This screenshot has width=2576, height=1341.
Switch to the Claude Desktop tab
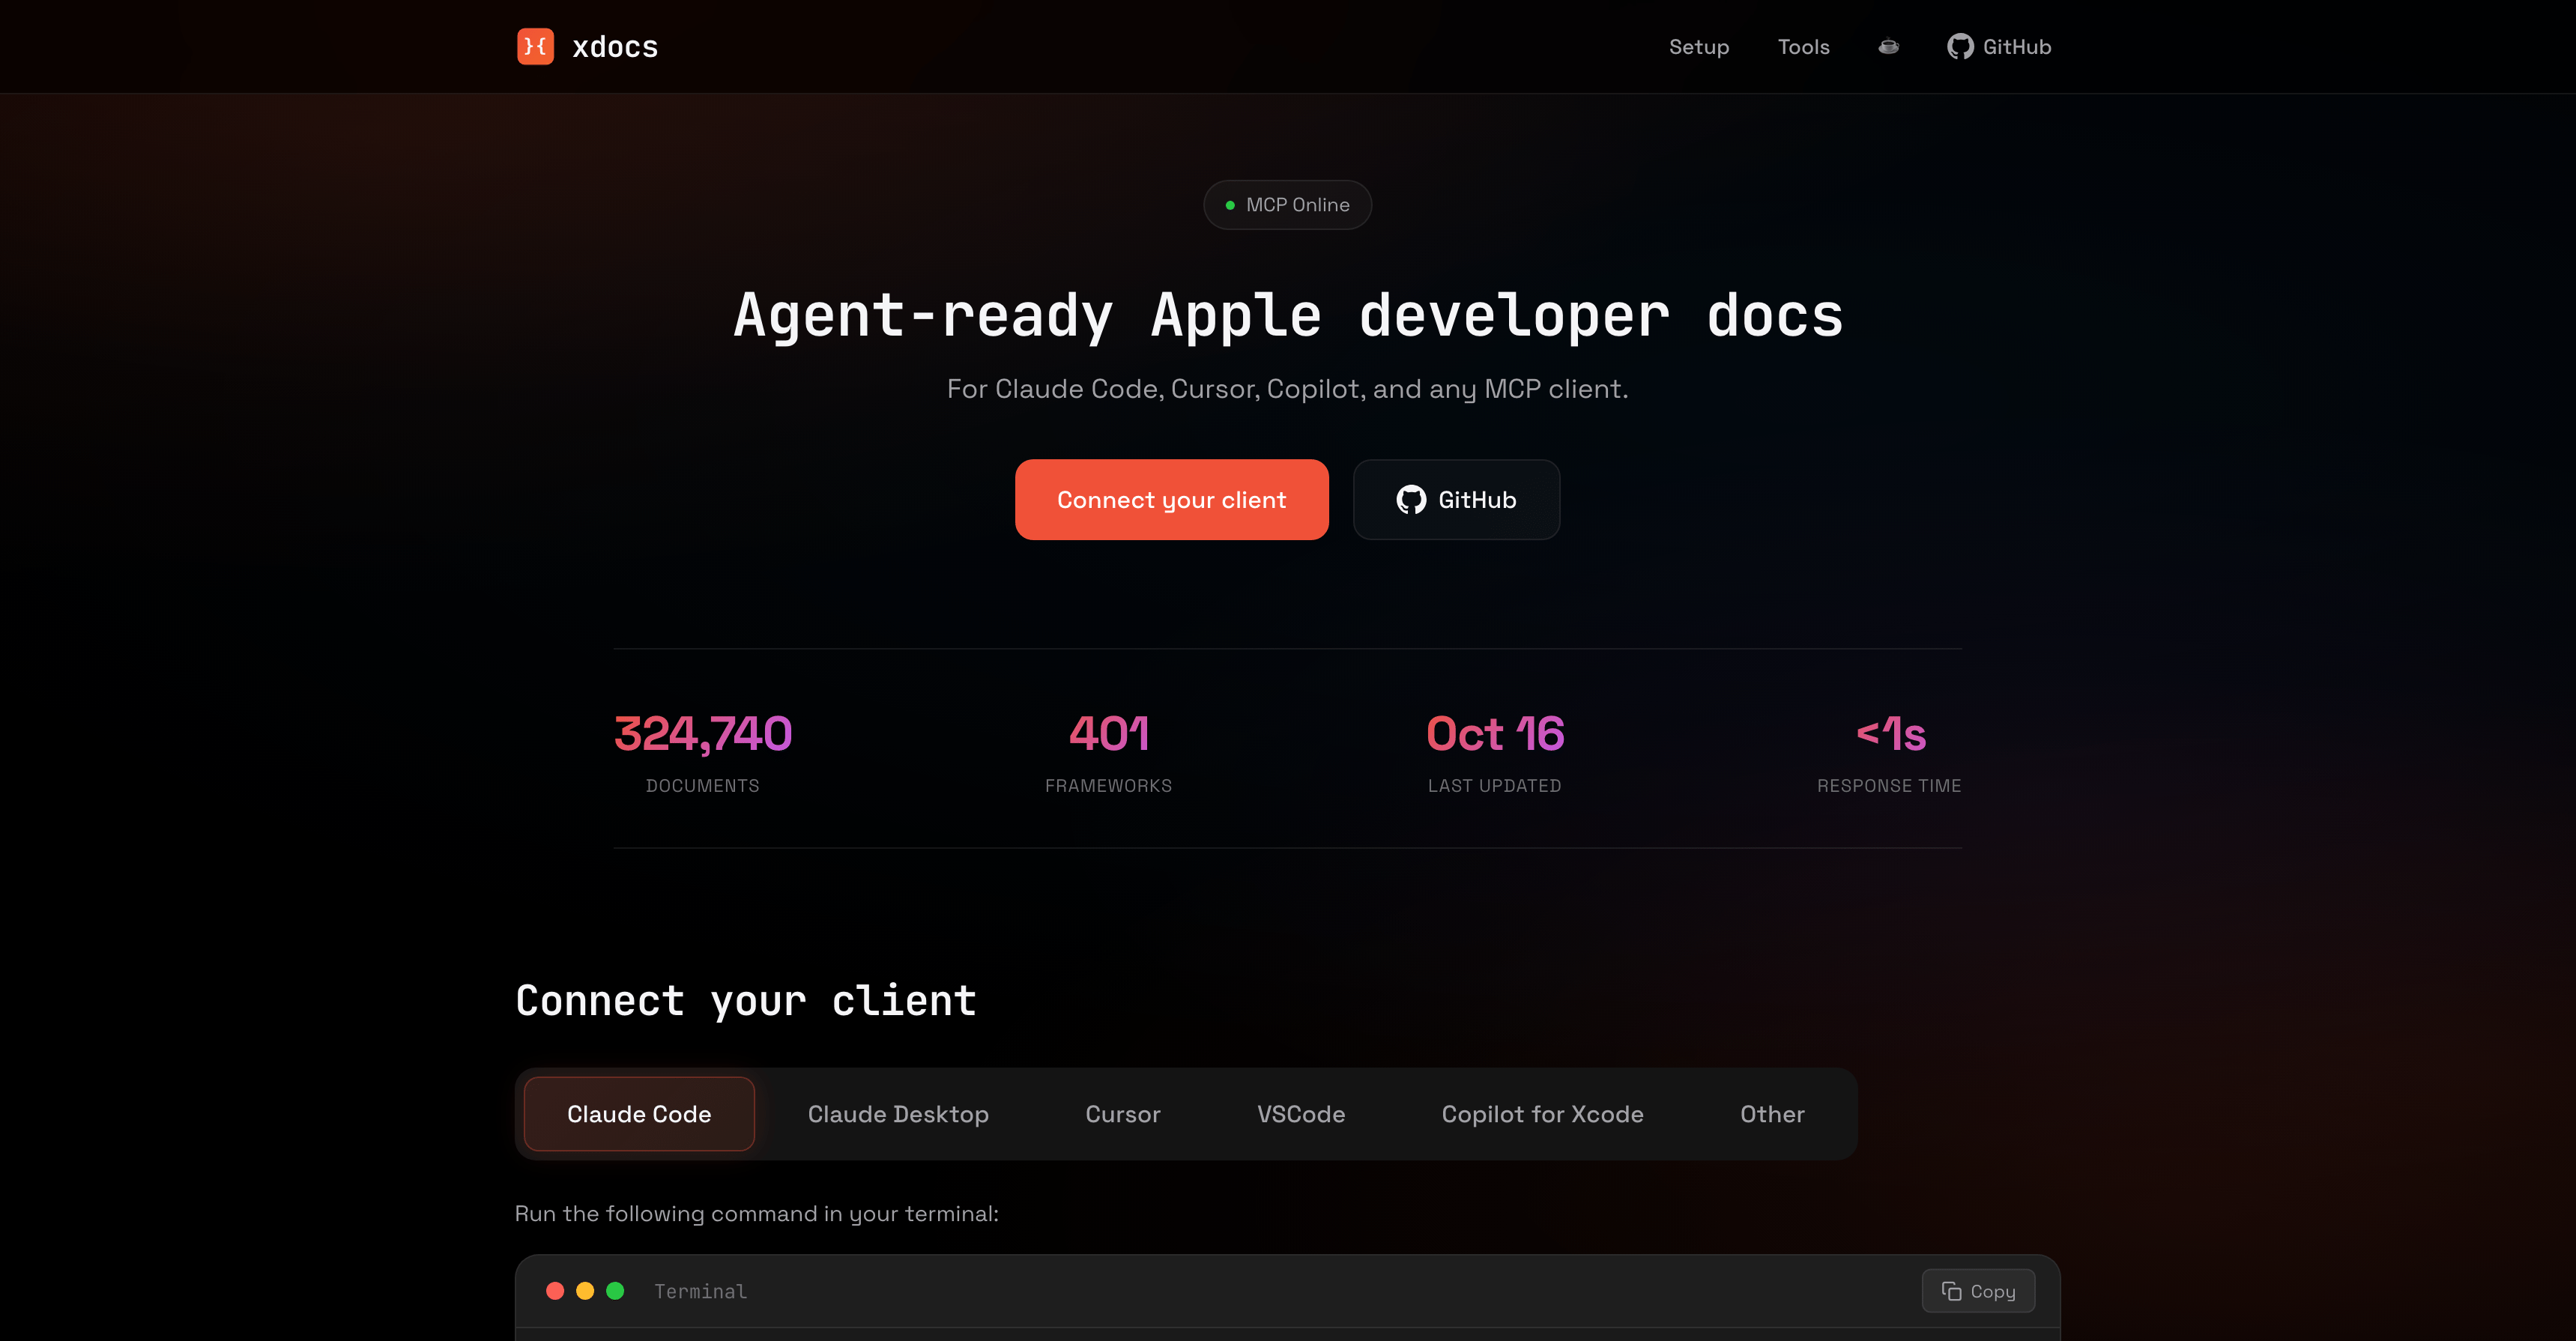point(898,1114)
